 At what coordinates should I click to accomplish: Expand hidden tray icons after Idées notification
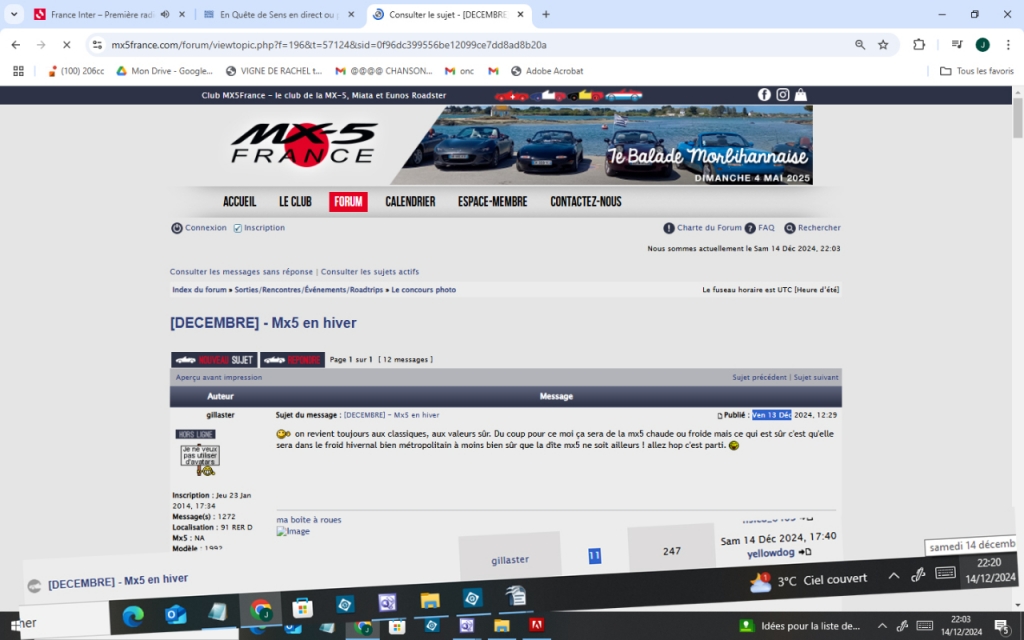[x=882, y=626]
